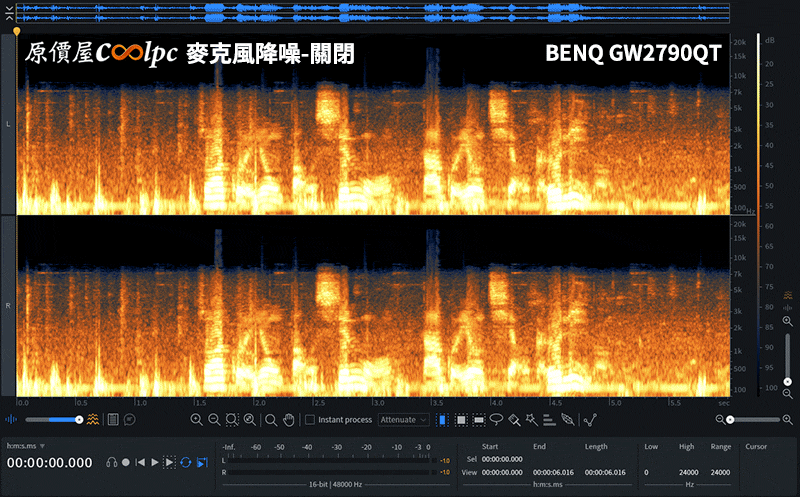The width and height of the screenshot is (800, 497).
Task: Rewind to the start
Action: (140, 462)
